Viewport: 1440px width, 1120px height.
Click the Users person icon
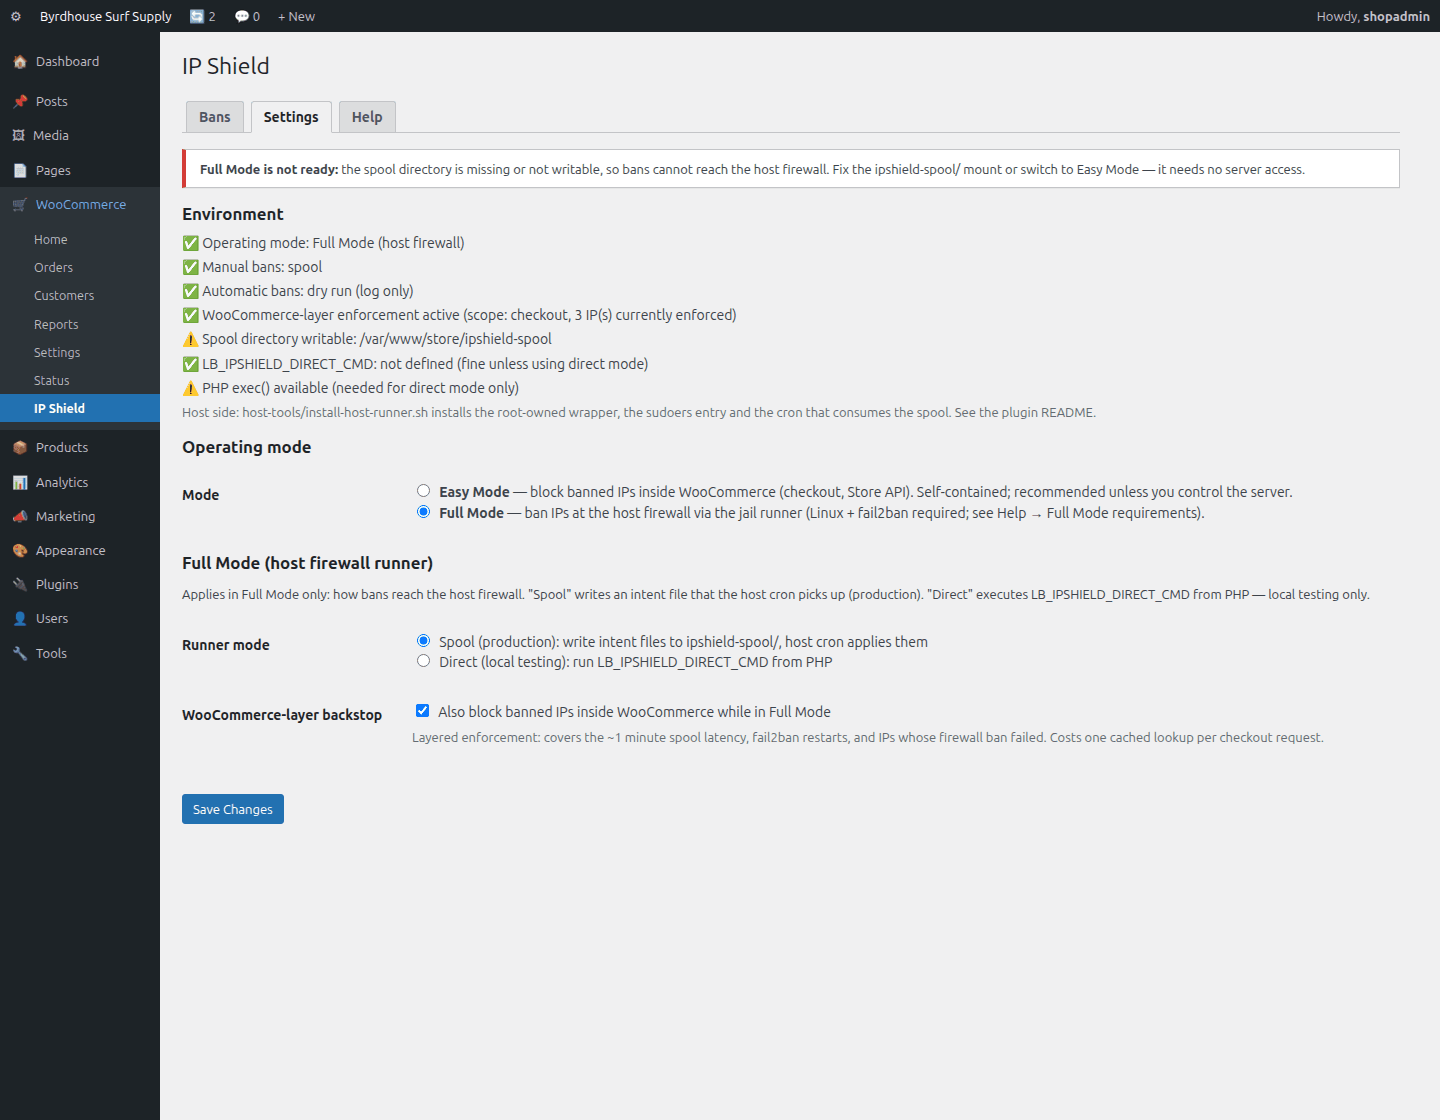pyautogui.click(x=20, y=619)
